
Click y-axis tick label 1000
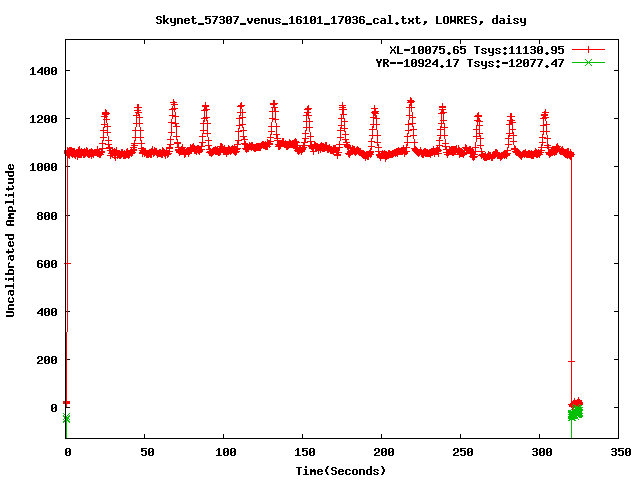tap(43, 167)
